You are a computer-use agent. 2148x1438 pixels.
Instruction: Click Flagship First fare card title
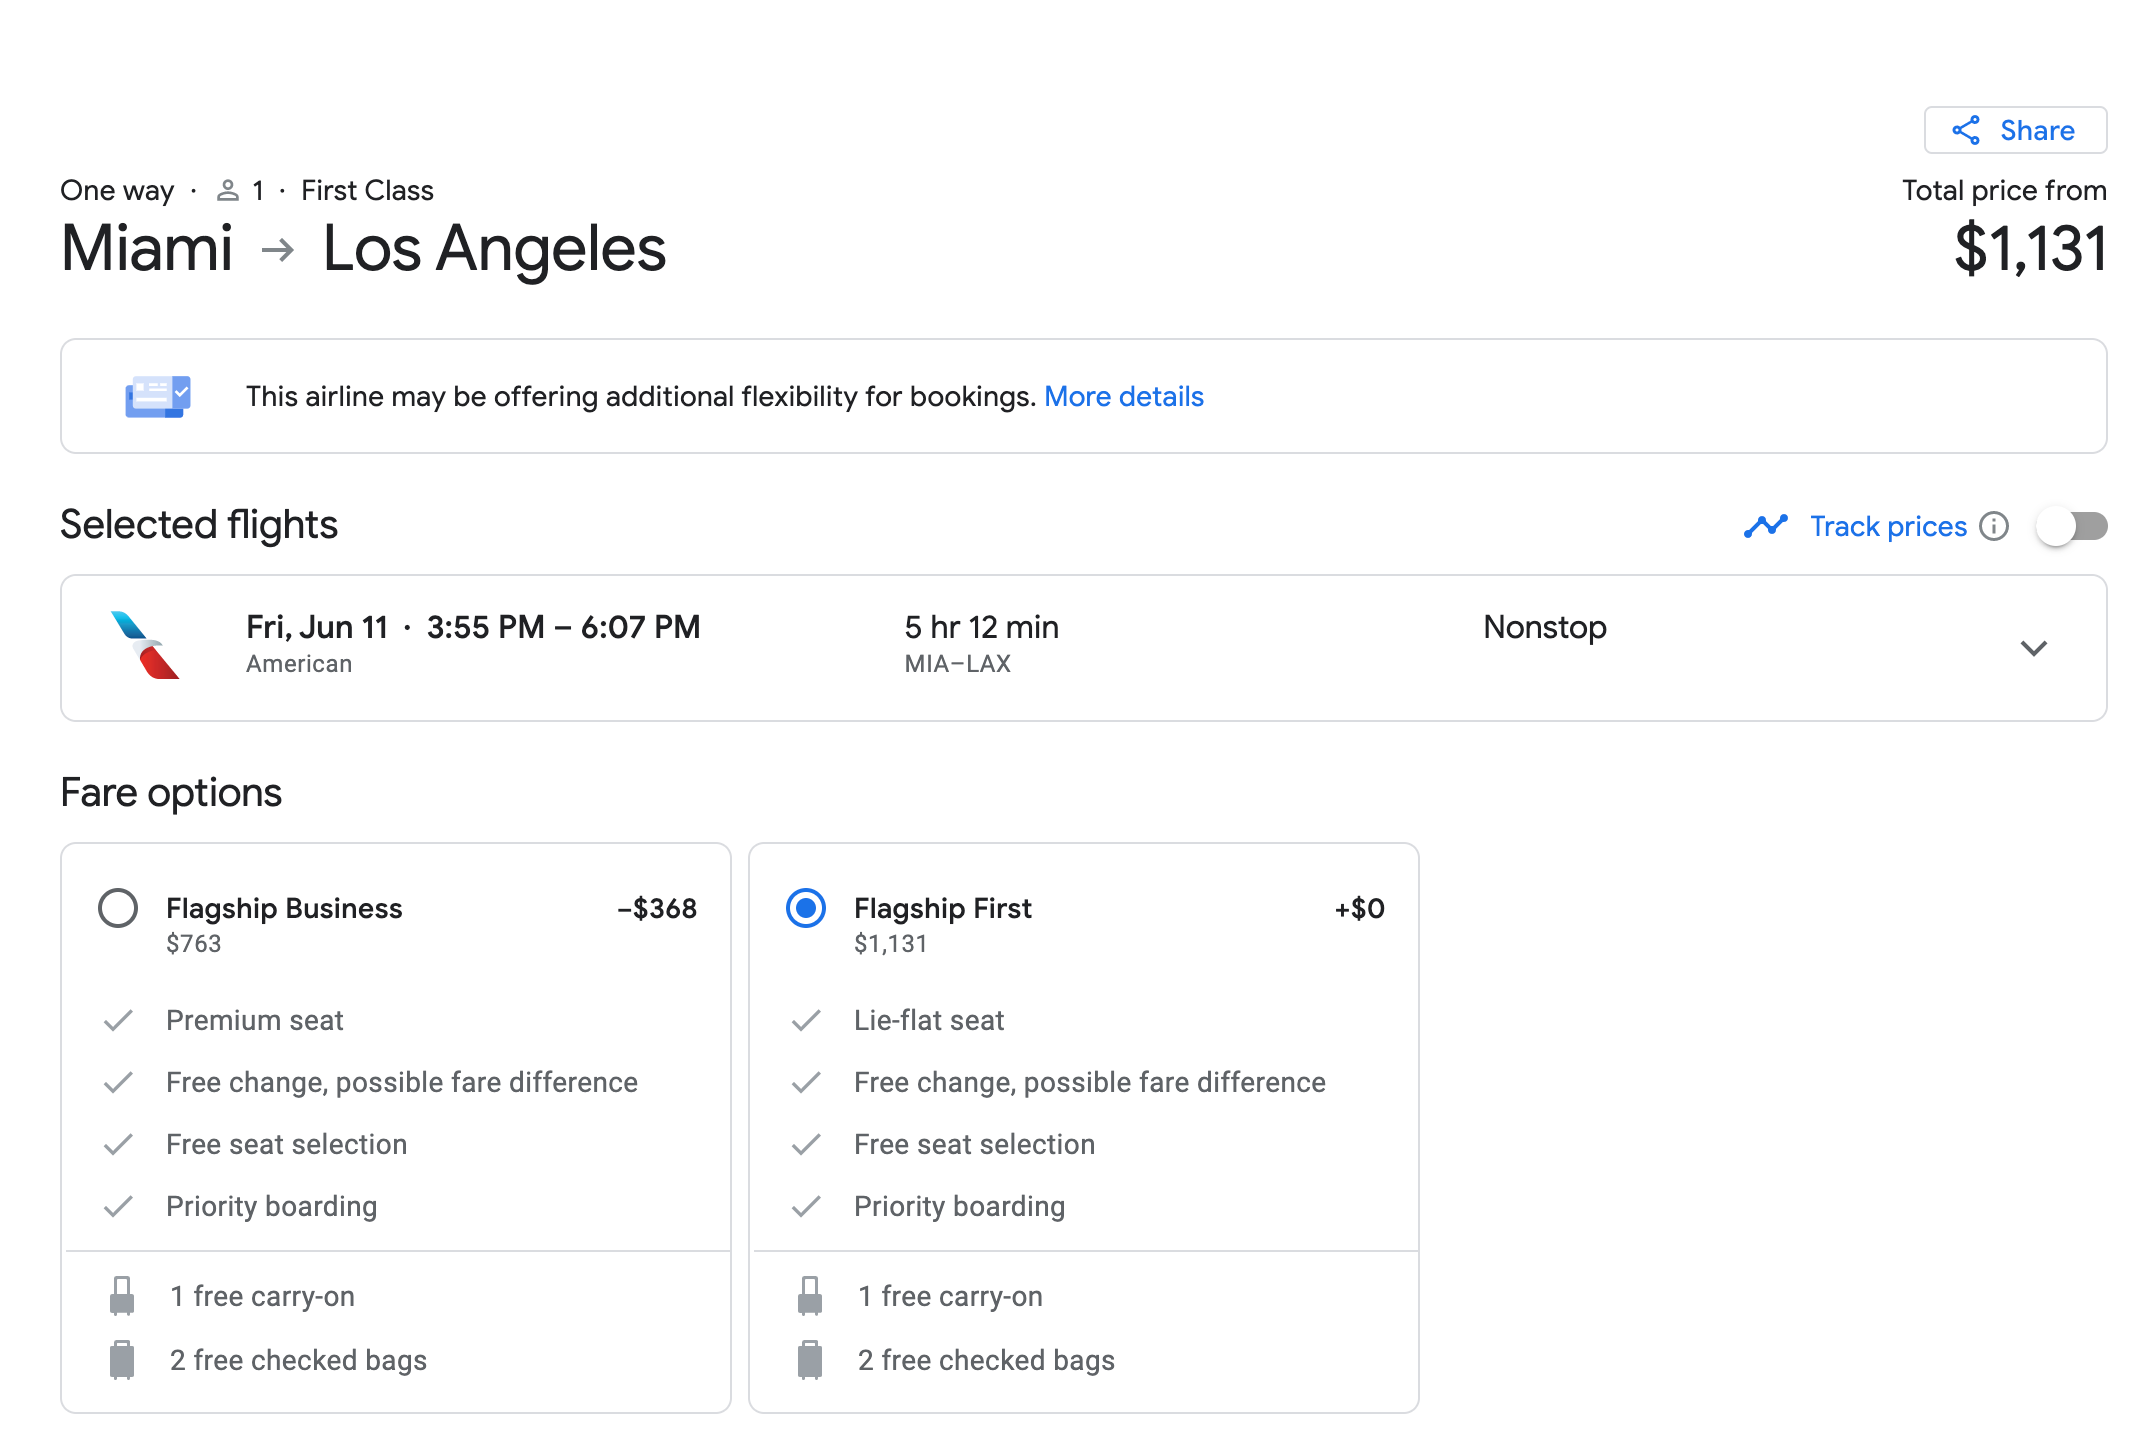[x=942, y=908]
